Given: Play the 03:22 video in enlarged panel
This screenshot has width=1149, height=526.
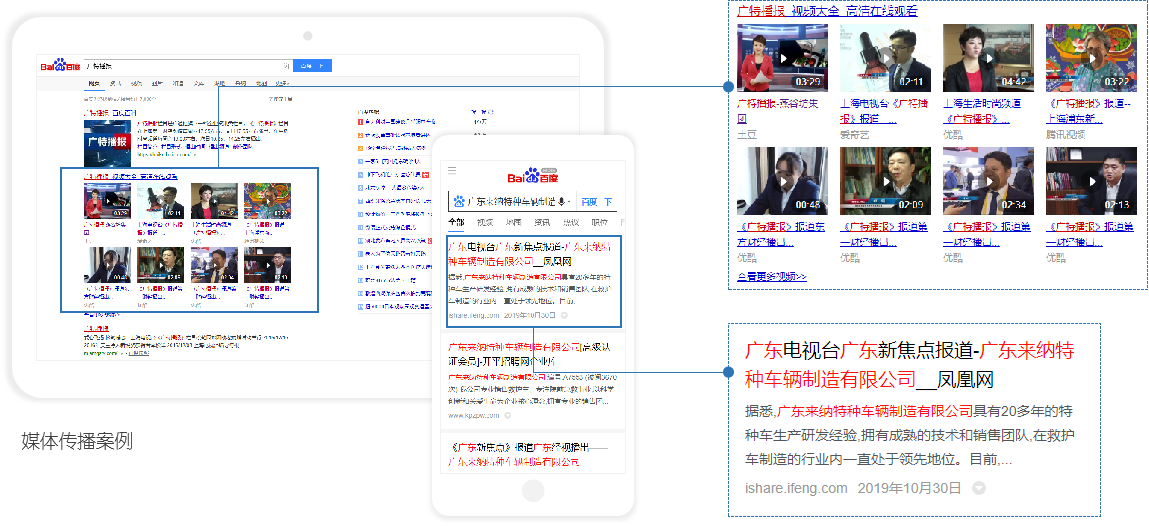Looking at the screenshot, I should [x=1091, y=58].
